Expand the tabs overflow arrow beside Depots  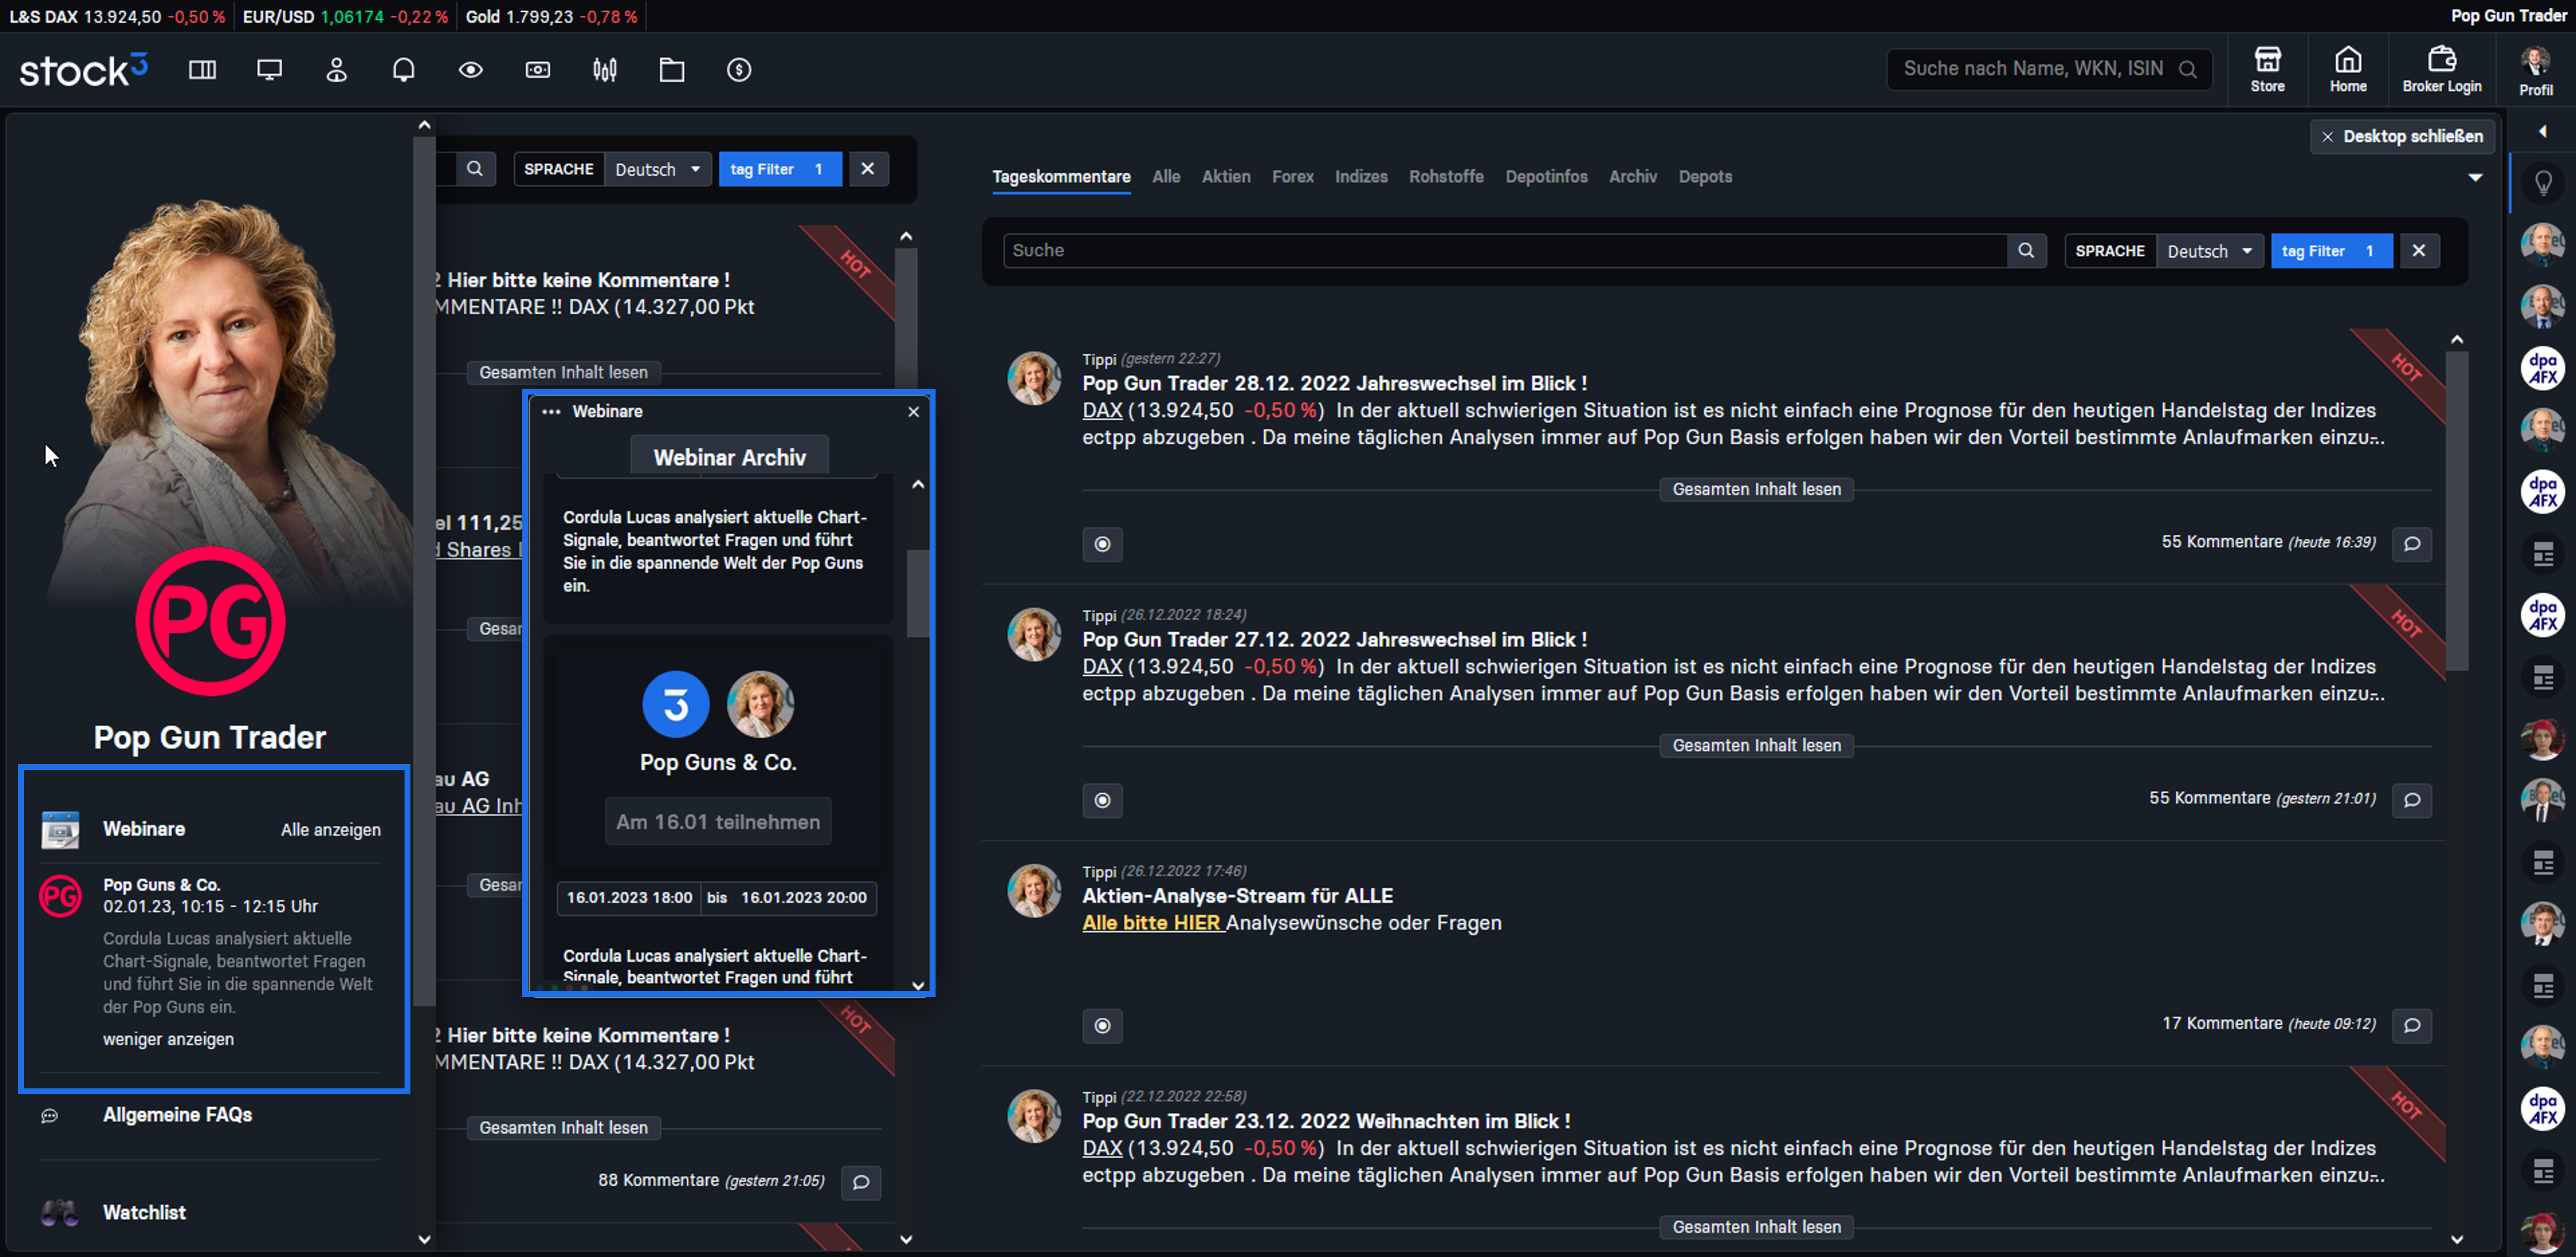tap(2475, 177)
